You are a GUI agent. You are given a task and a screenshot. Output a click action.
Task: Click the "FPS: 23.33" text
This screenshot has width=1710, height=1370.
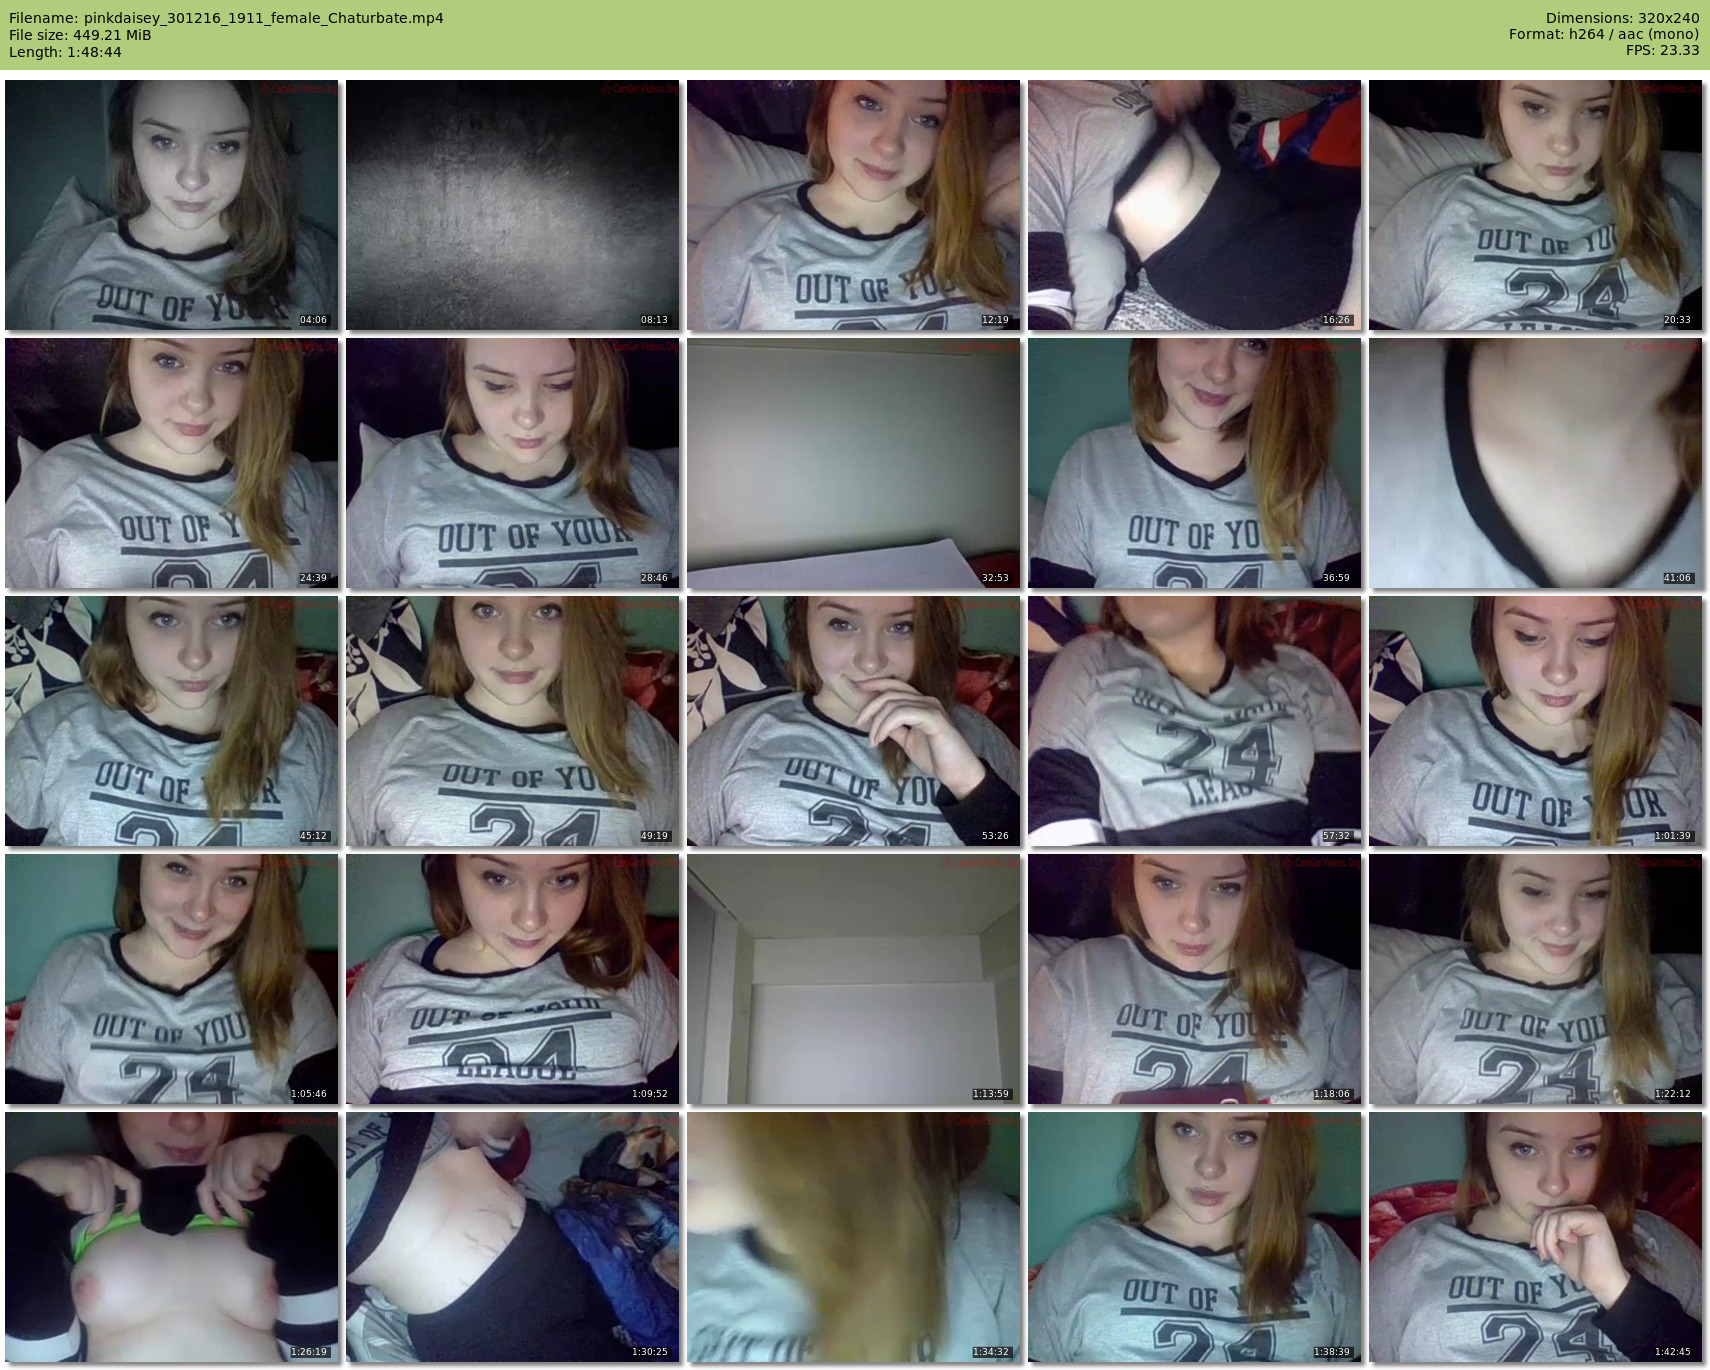1662,52
